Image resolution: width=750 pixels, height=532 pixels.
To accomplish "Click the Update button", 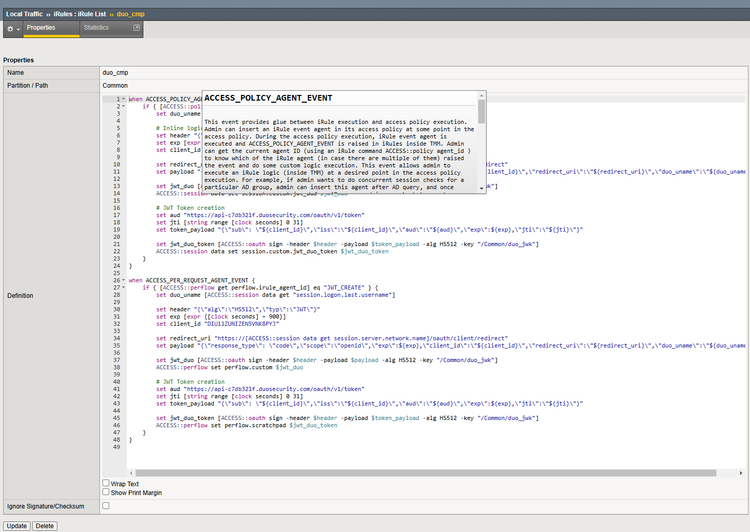I will [x=17, y=525].
